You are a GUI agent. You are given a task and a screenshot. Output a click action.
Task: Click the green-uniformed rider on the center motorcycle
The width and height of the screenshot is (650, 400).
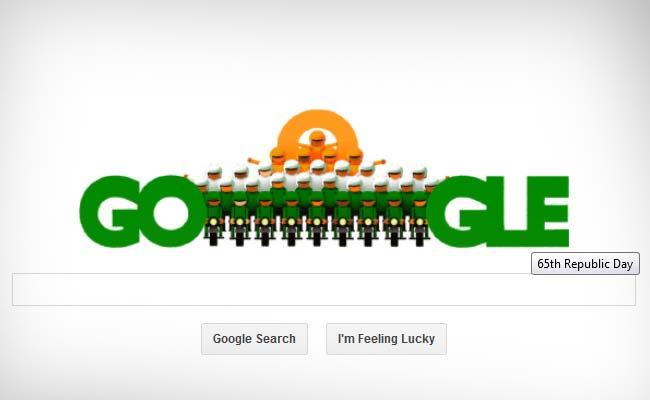[317, 207]
